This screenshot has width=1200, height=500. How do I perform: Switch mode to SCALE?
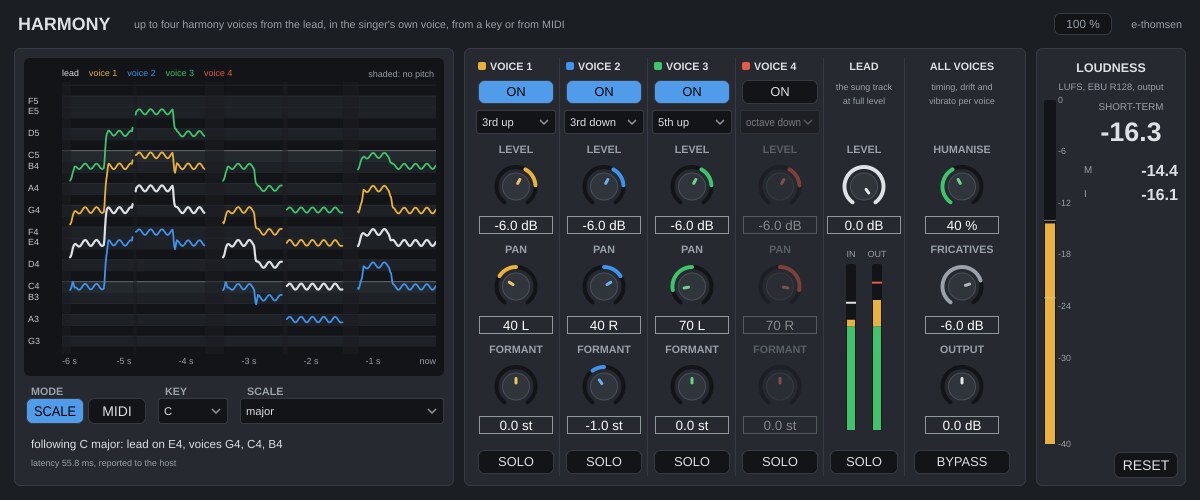55,411
